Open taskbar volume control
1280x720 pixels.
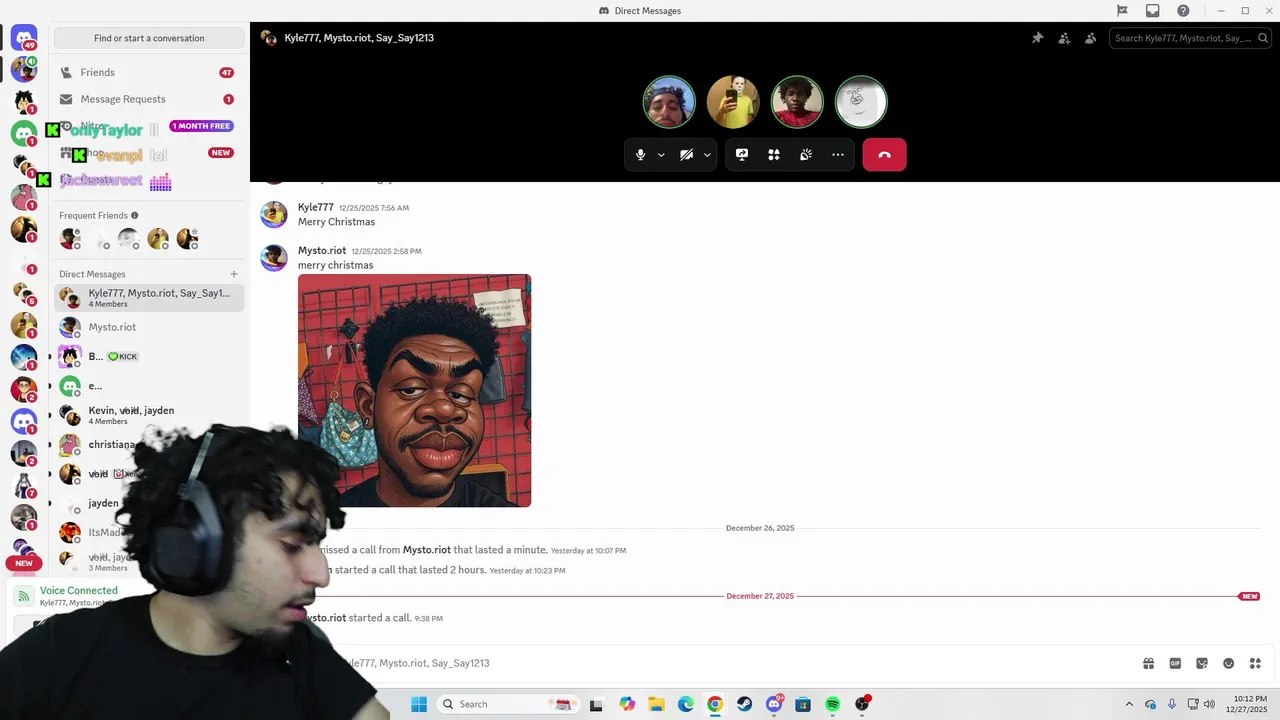coord(1210,704)
